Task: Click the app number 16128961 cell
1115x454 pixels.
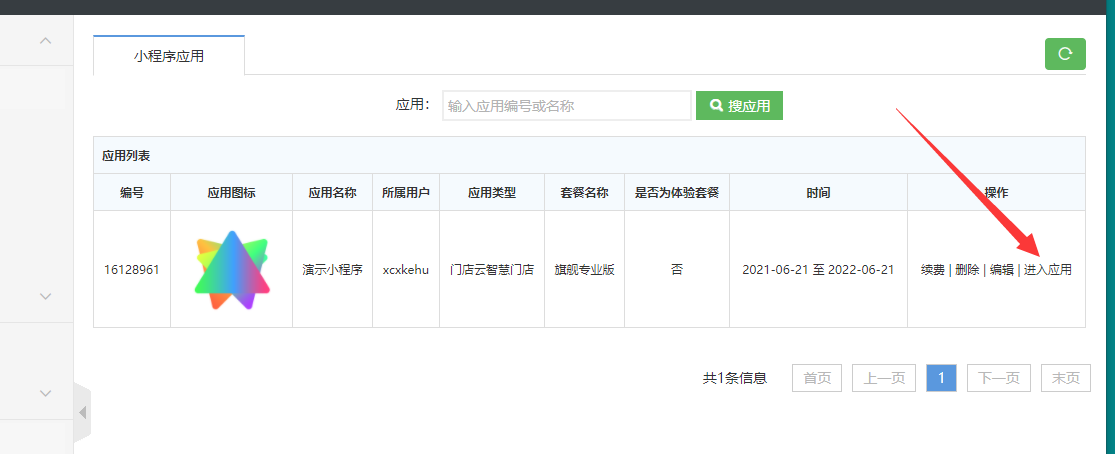Action: click(132, 270)
